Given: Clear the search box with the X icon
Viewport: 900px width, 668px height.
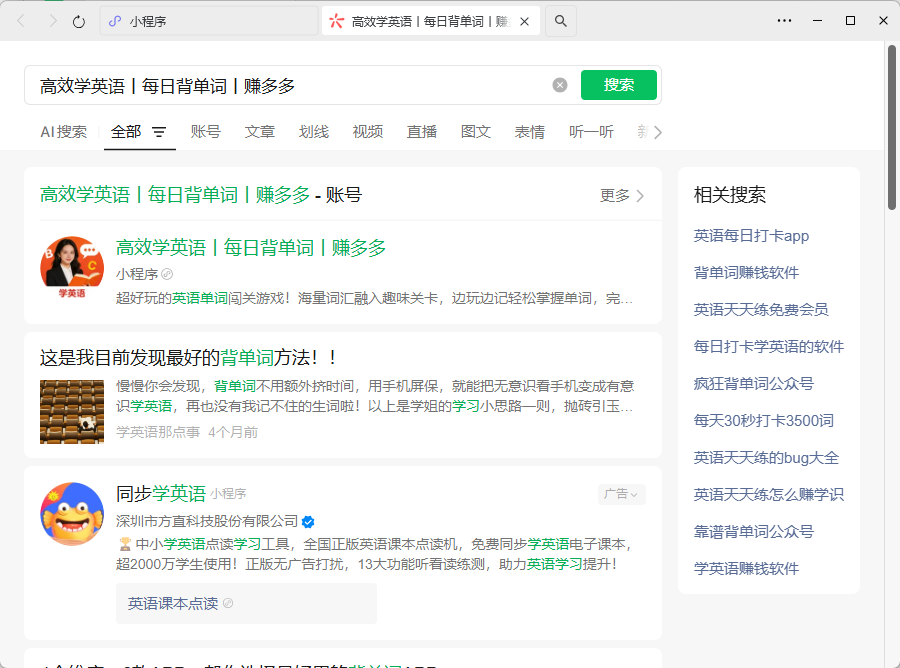Looking at the screenshot, I should coord(560,86).
